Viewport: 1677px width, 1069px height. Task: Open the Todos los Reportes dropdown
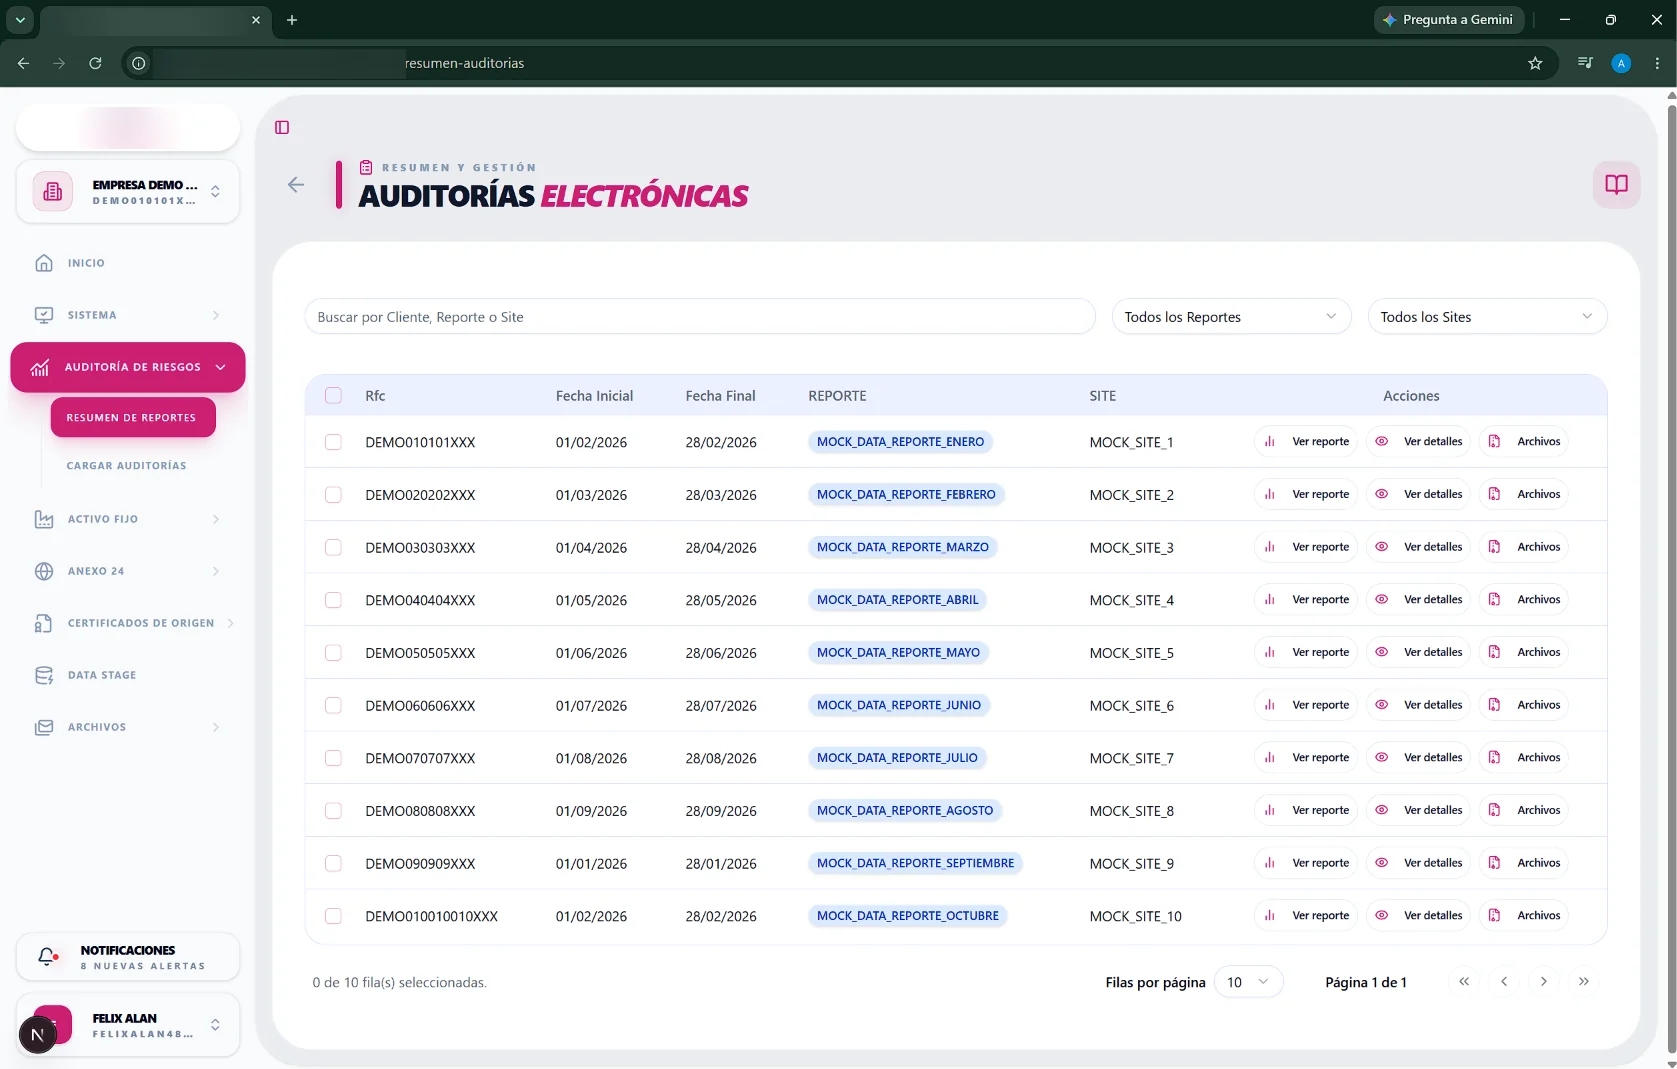click(x=1231, y=317)
